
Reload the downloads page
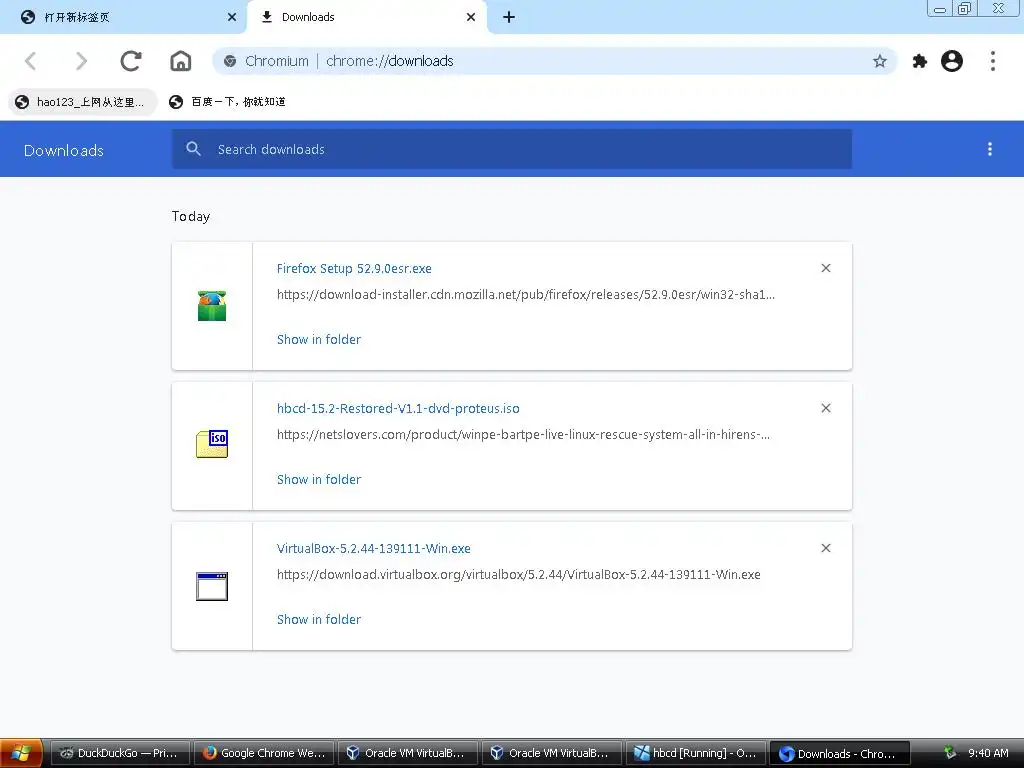(x=131, y=61)
